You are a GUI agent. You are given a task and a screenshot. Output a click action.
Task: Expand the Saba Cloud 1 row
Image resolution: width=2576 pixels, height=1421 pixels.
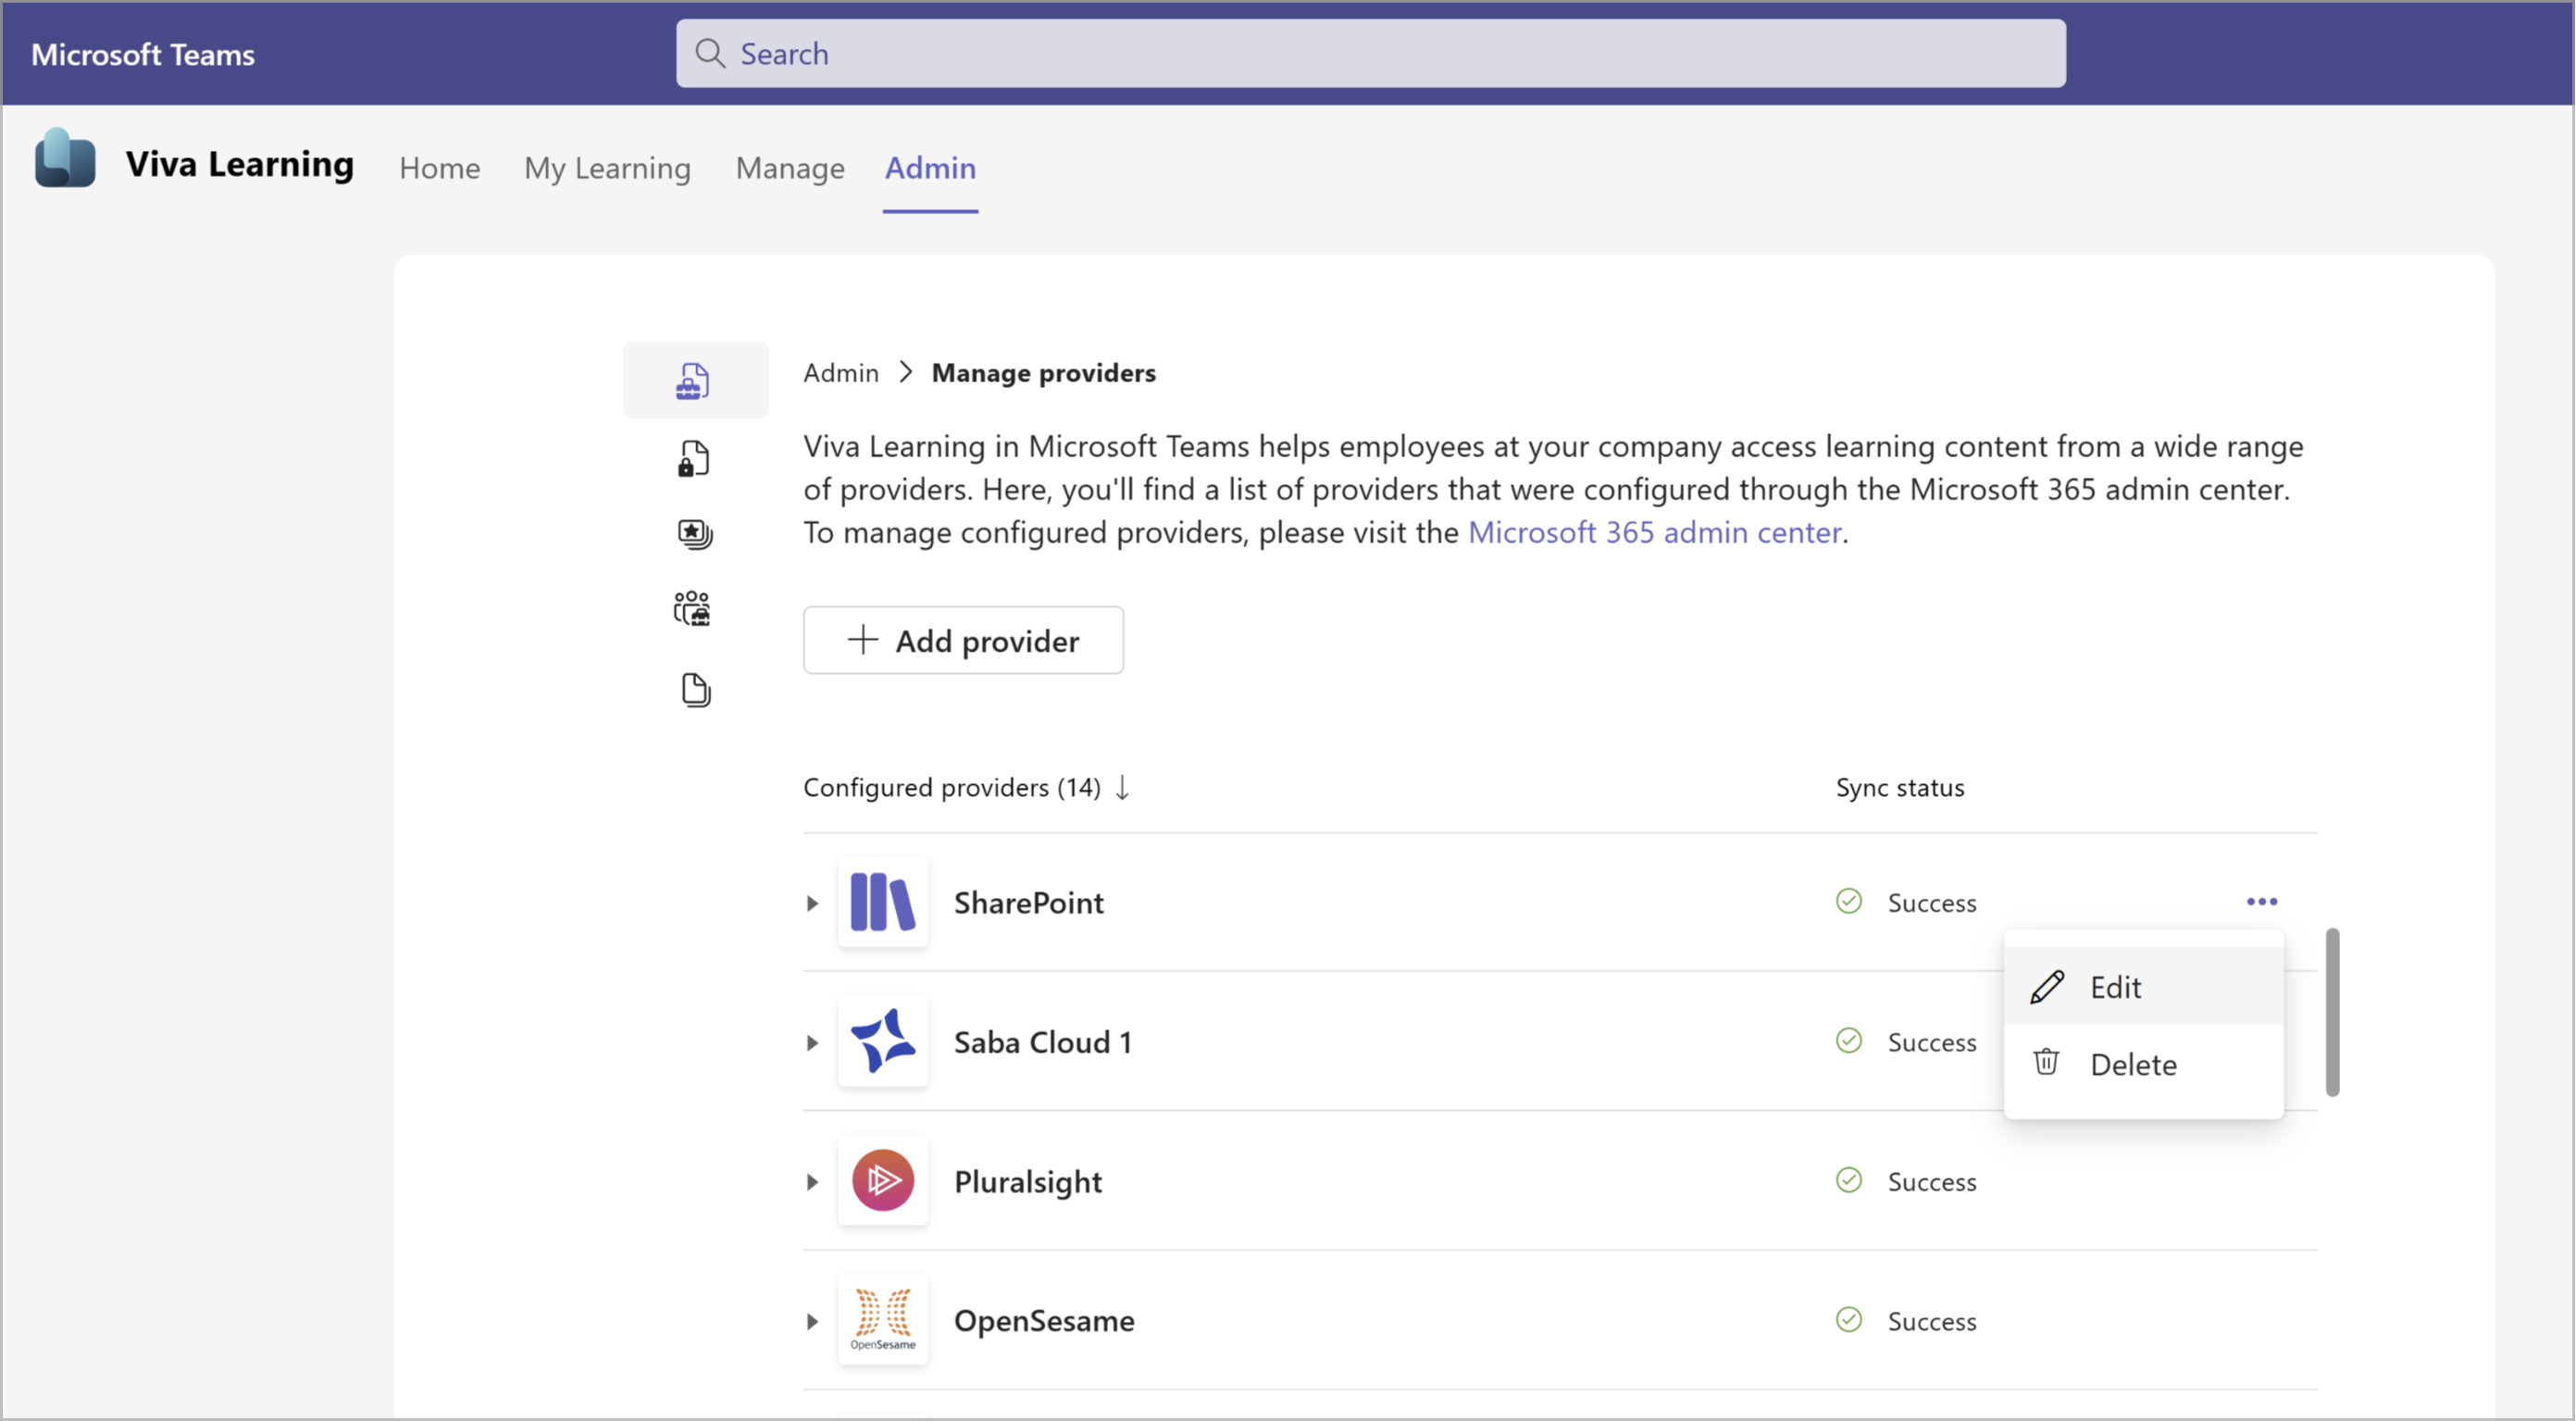click(x=813, y=1044)
